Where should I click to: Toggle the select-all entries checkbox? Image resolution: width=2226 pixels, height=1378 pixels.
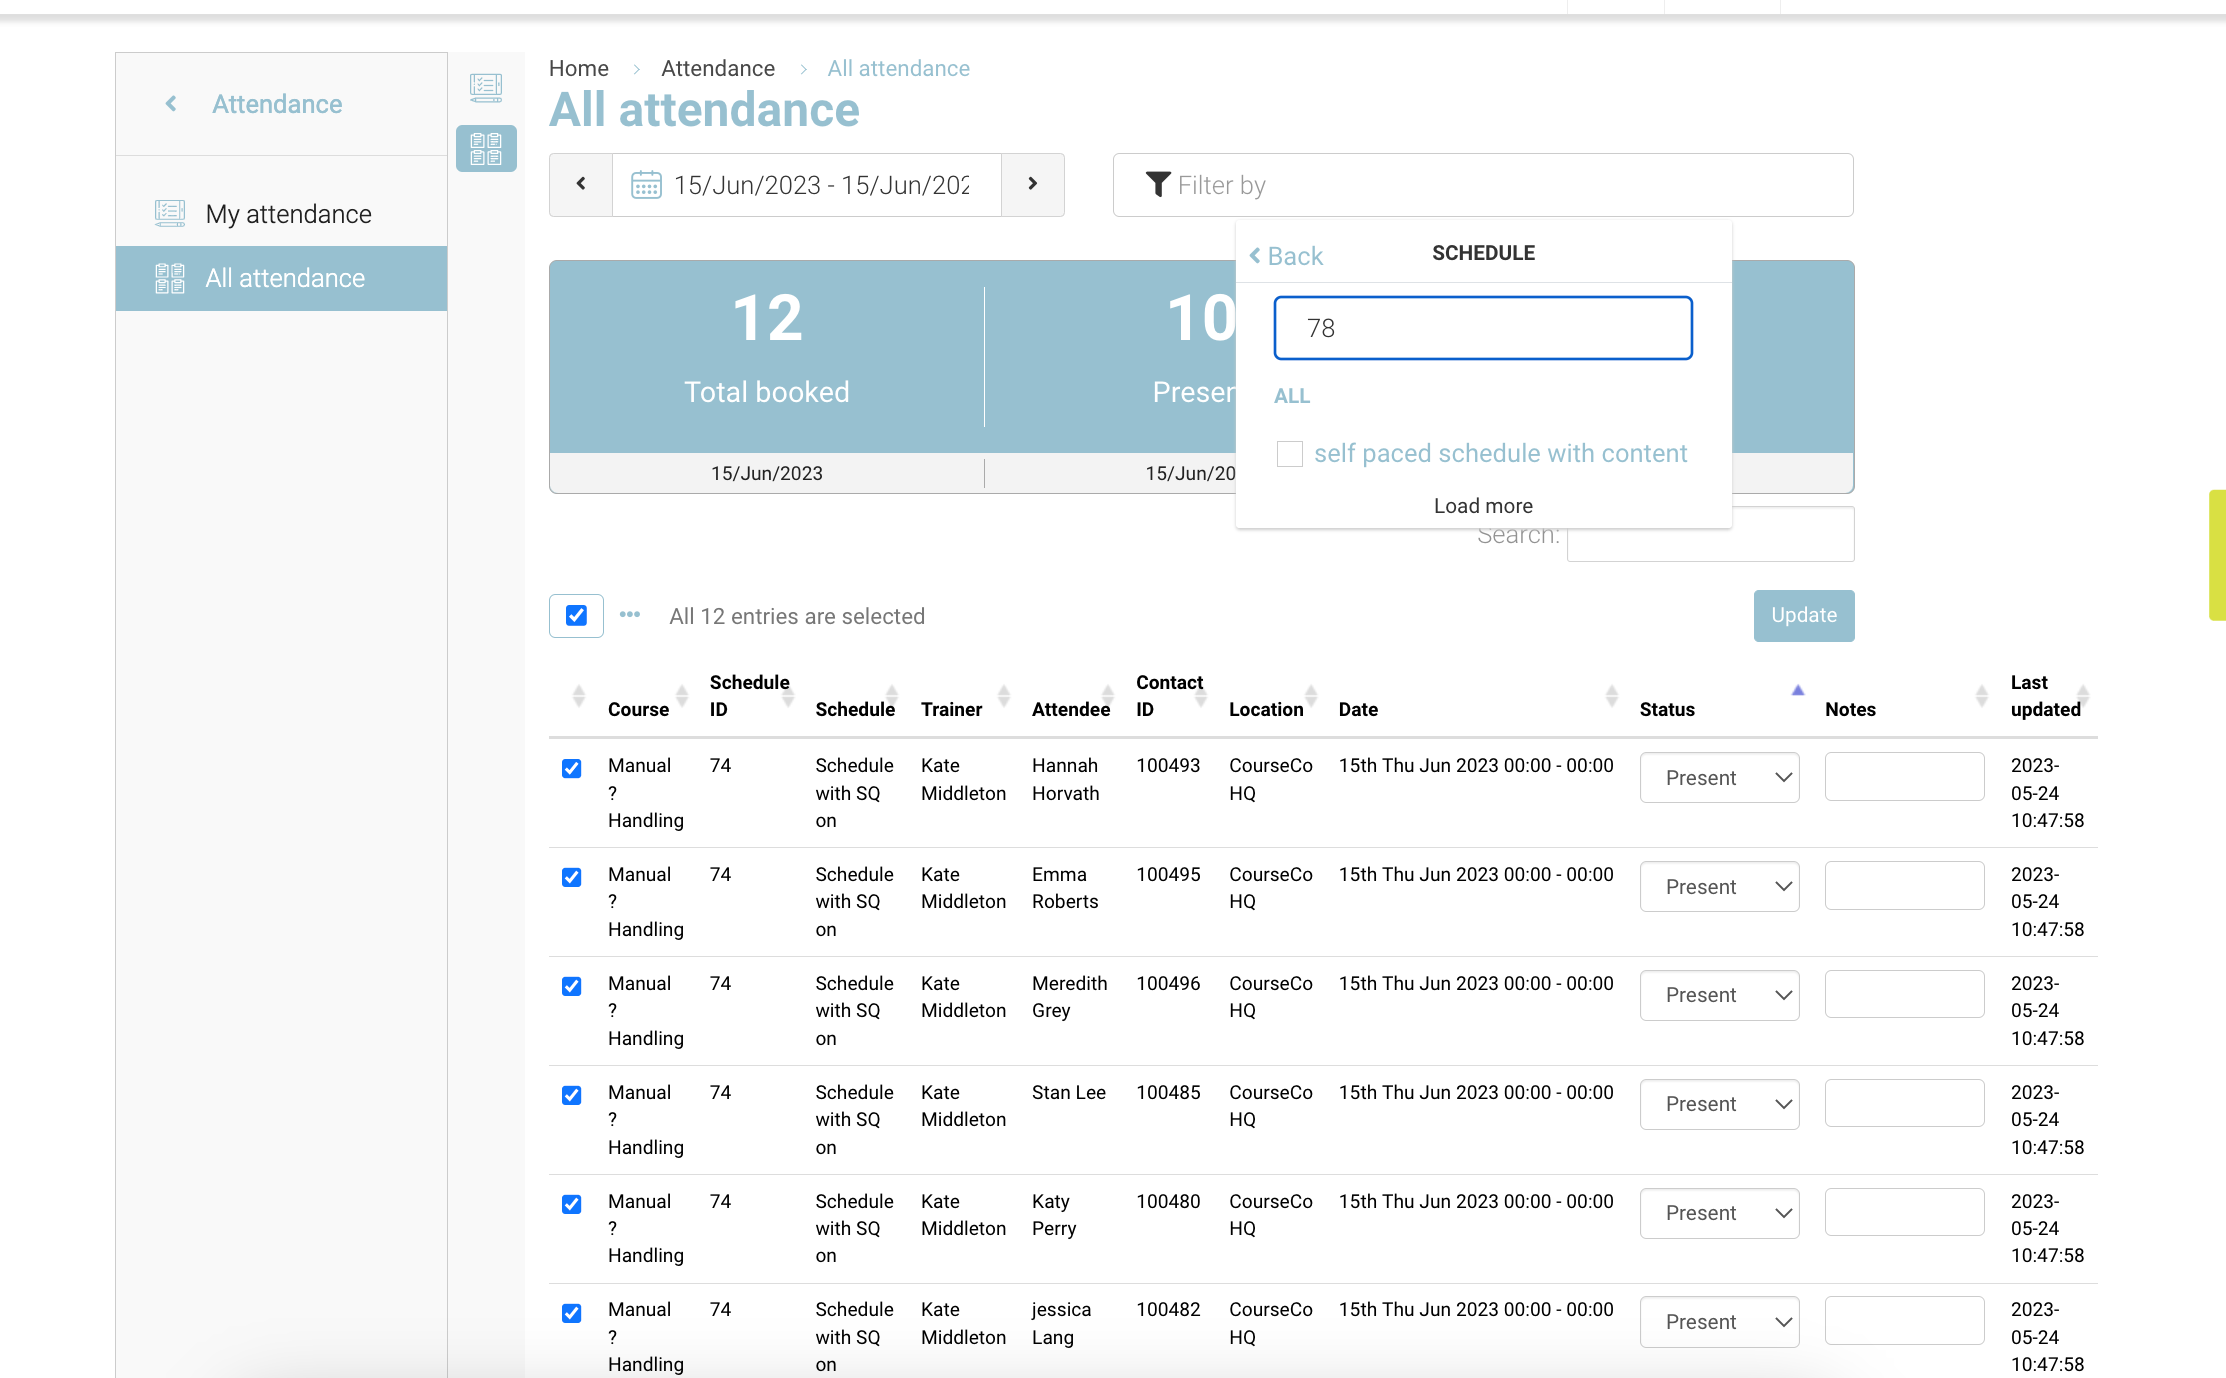coord(576,615)
